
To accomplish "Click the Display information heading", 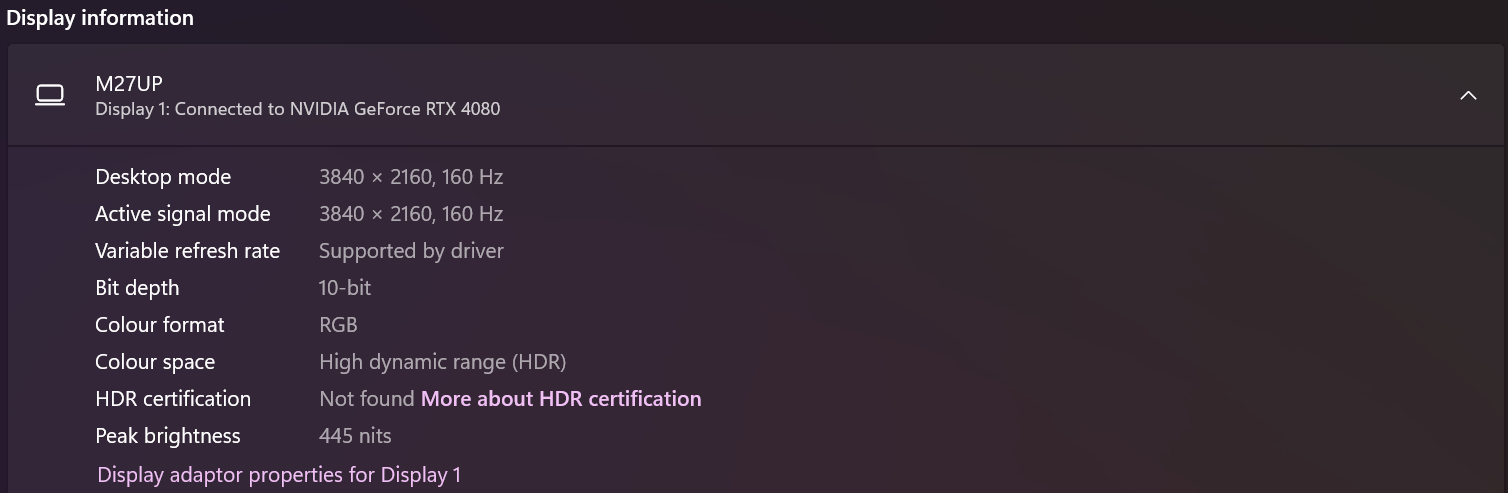I will tap(100, 18).
